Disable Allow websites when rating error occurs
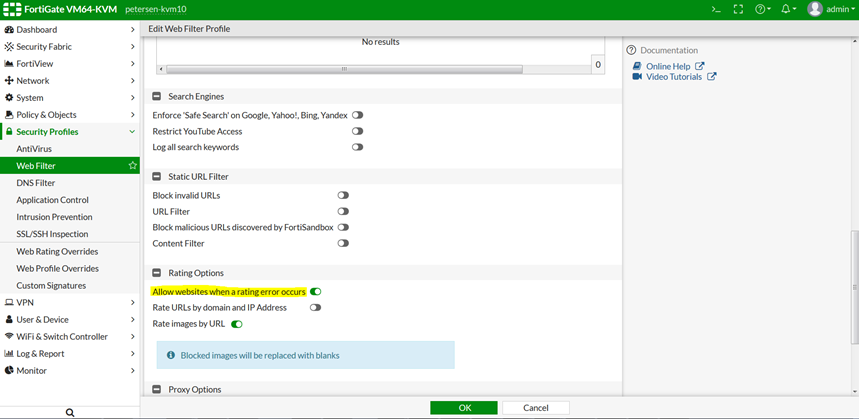This screenshot has width=859, height=419. 315,292
